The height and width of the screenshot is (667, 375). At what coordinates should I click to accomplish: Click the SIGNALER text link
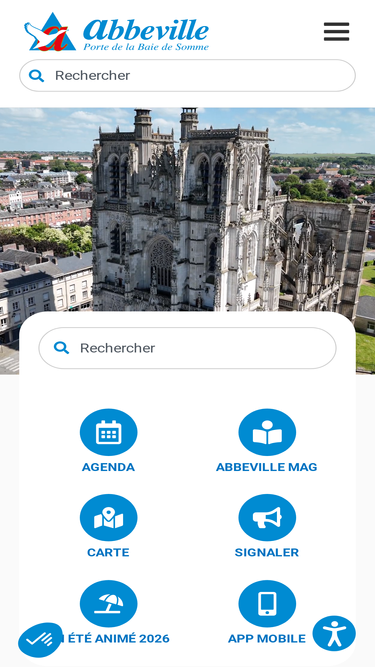point(267,553)
